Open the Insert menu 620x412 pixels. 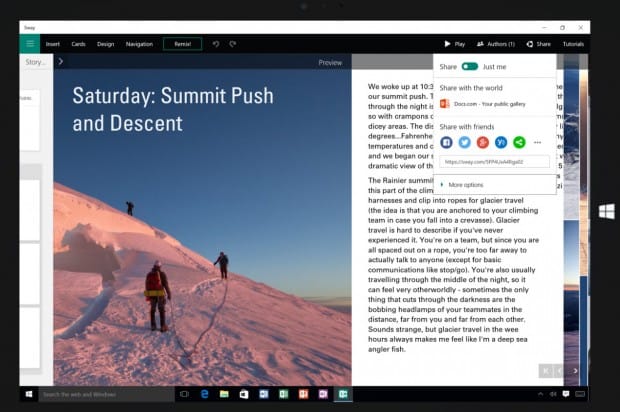tap(53, 44)
